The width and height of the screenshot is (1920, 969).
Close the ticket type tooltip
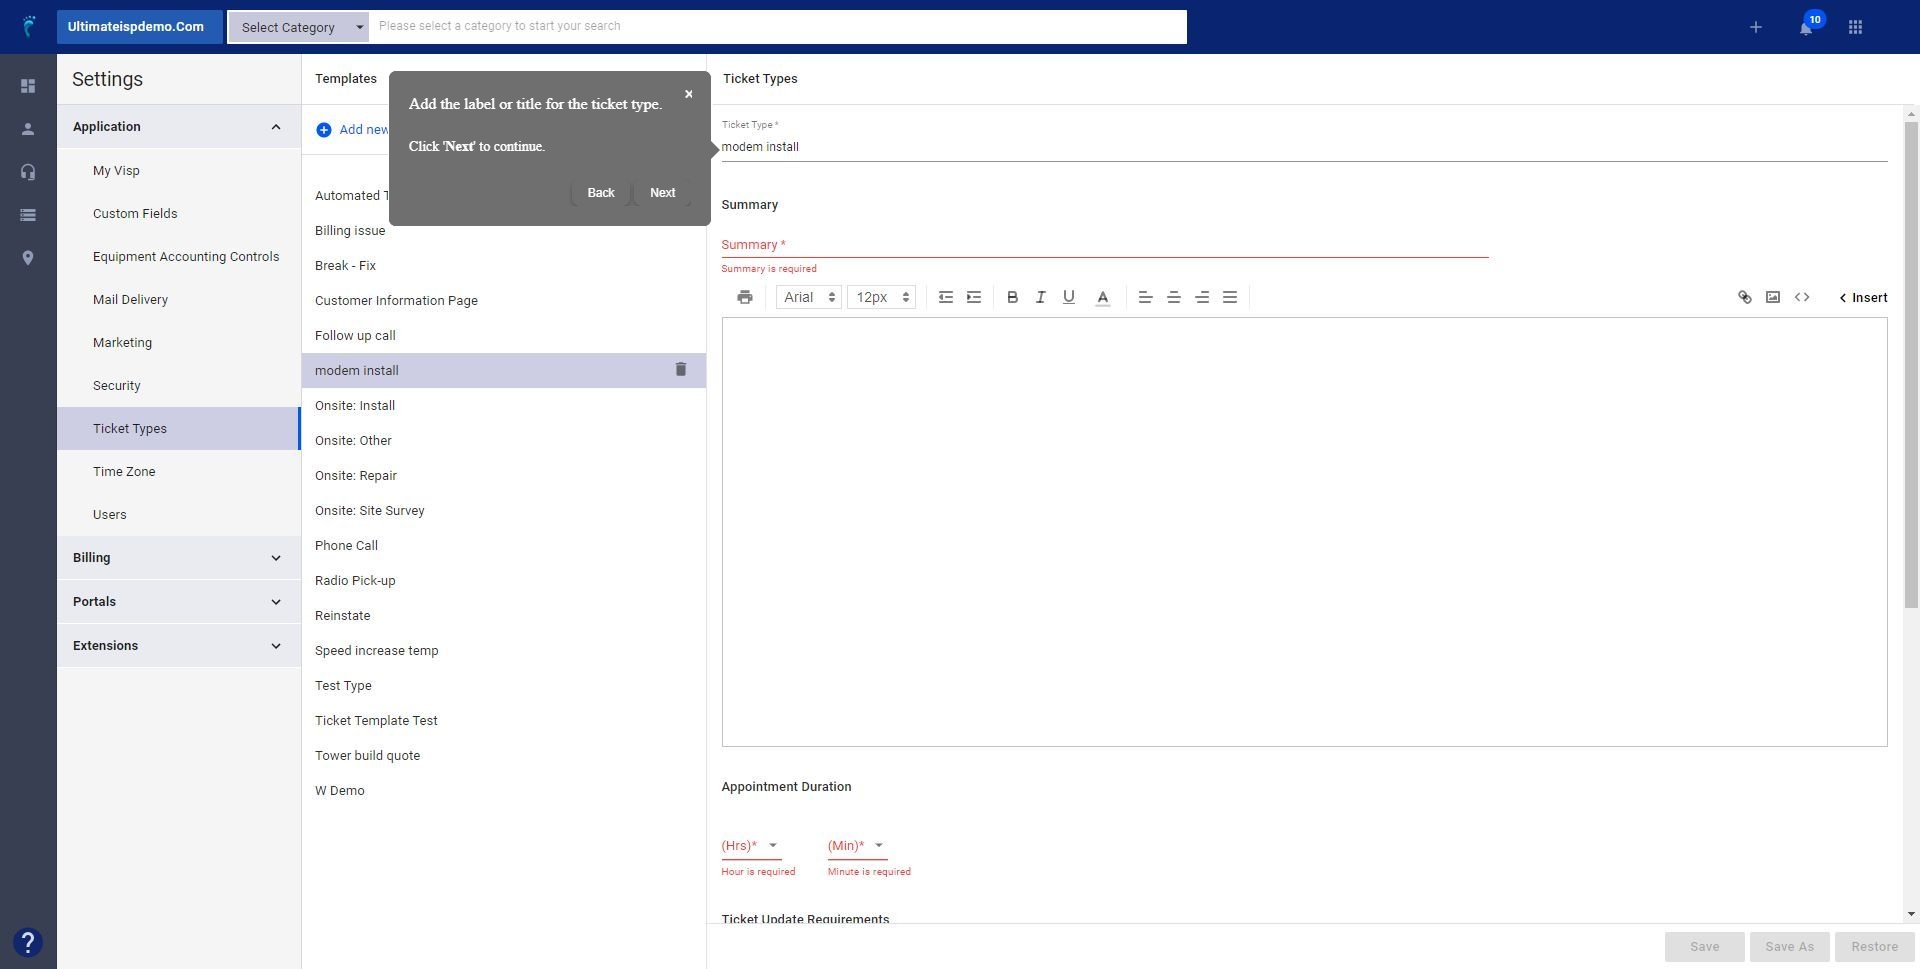coord(688,94)
